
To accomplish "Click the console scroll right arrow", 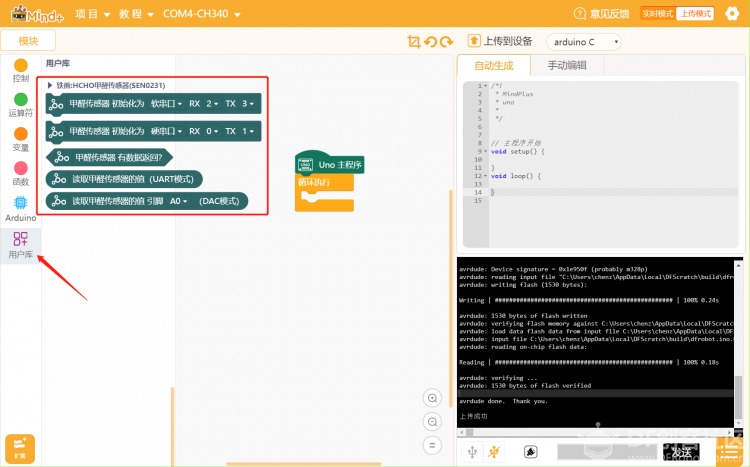I will (x=730, y=433).
